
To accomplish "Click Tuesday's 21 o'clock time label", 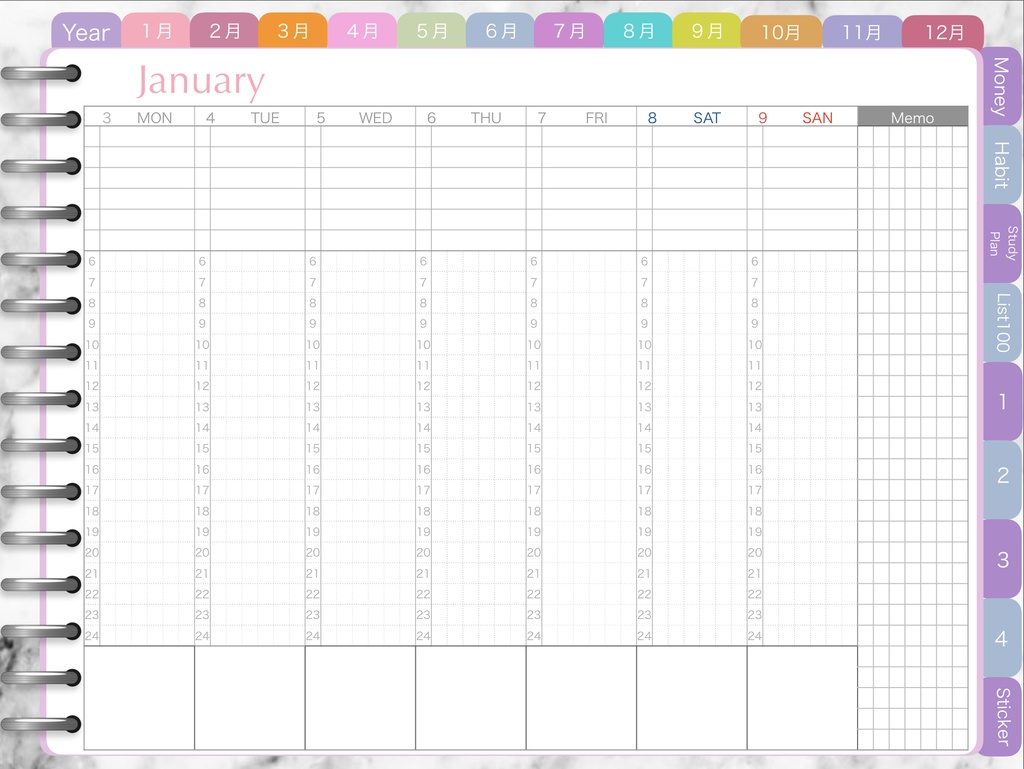I will pos(202,573).
